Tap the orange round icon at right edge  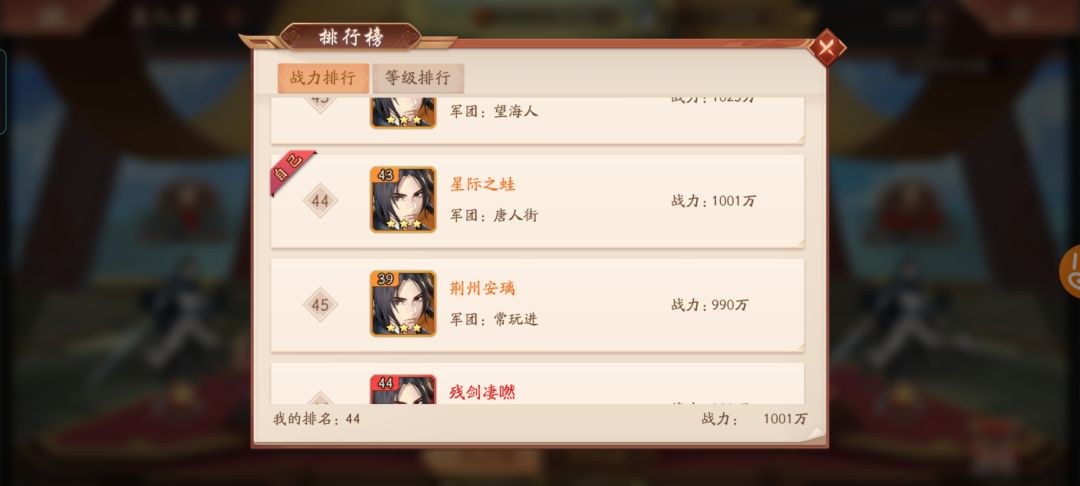[x=1070, y=271]
